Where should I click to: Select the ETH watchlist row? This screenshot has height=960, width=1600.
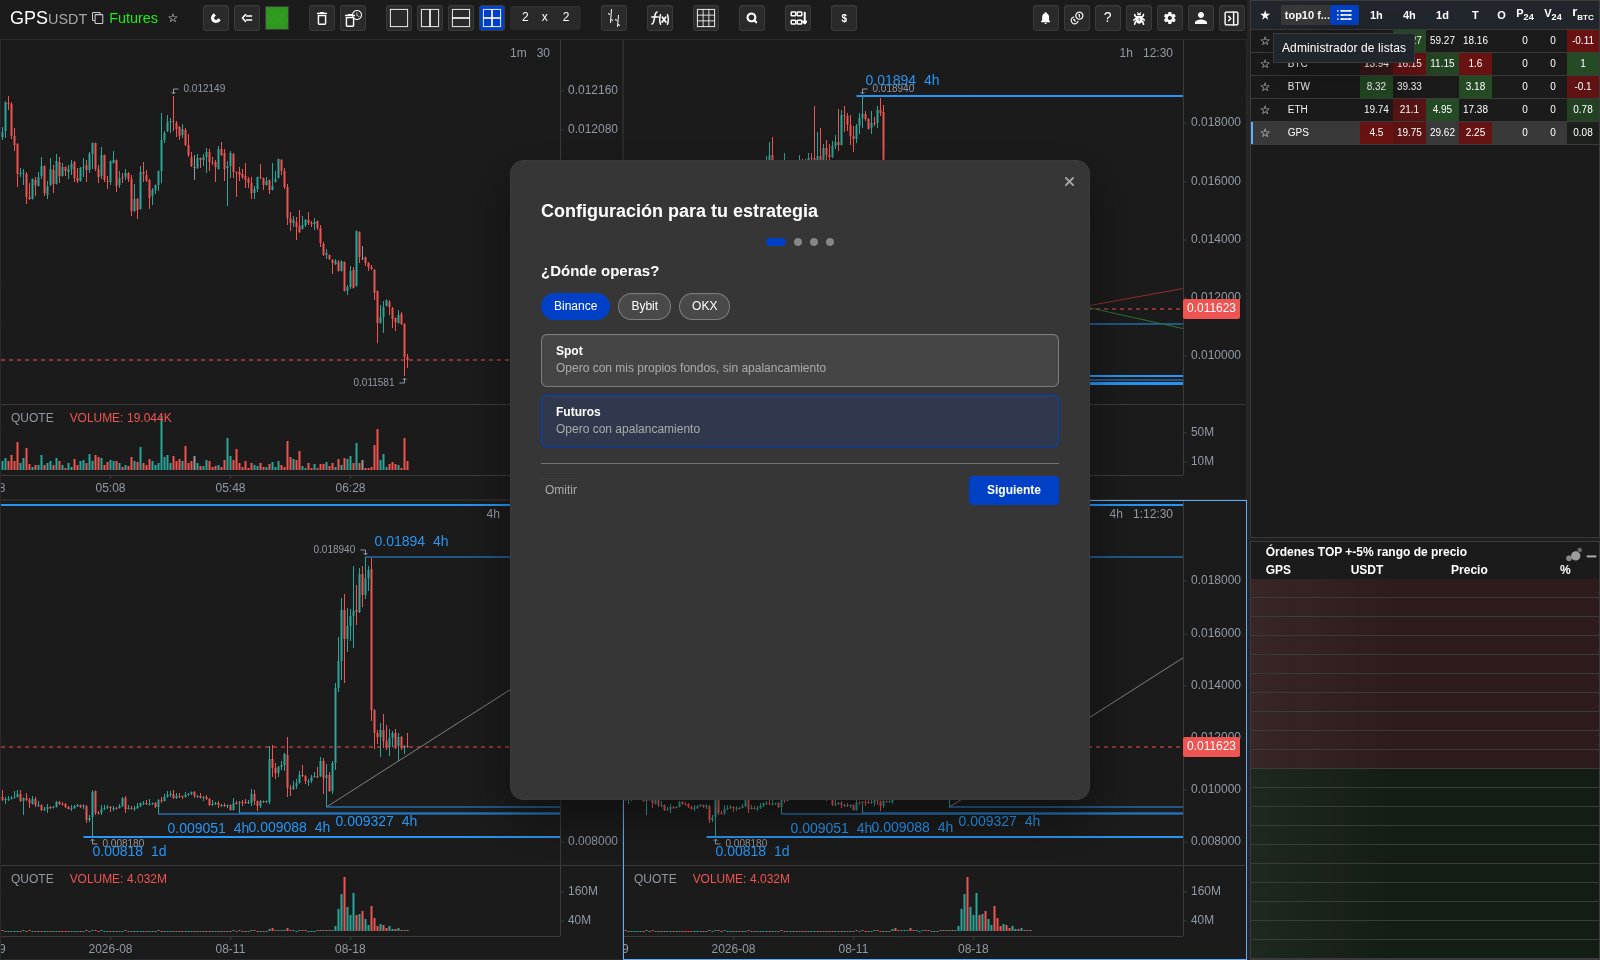point(1425,110)
